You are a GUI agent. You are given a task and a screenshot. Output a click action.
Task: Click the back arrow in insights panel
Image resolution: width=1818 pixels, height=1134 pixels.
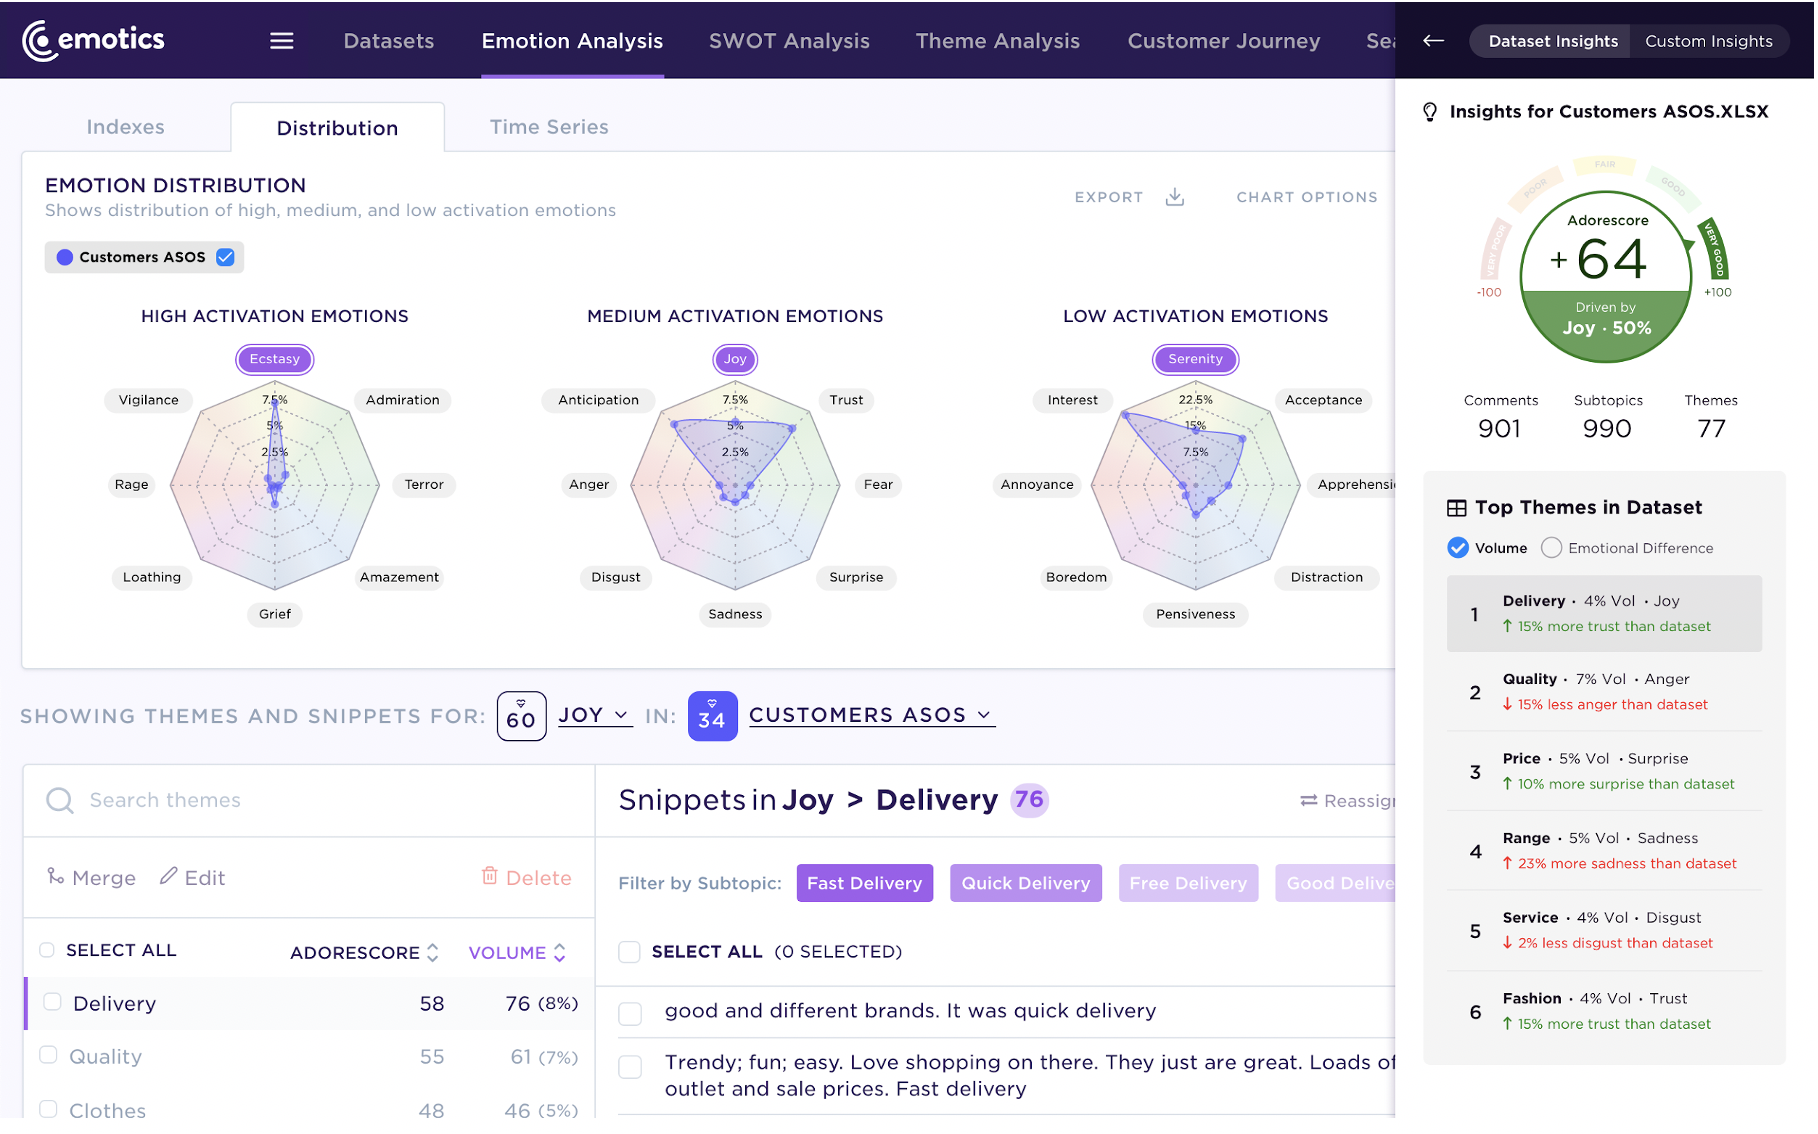pos(1433,41)
